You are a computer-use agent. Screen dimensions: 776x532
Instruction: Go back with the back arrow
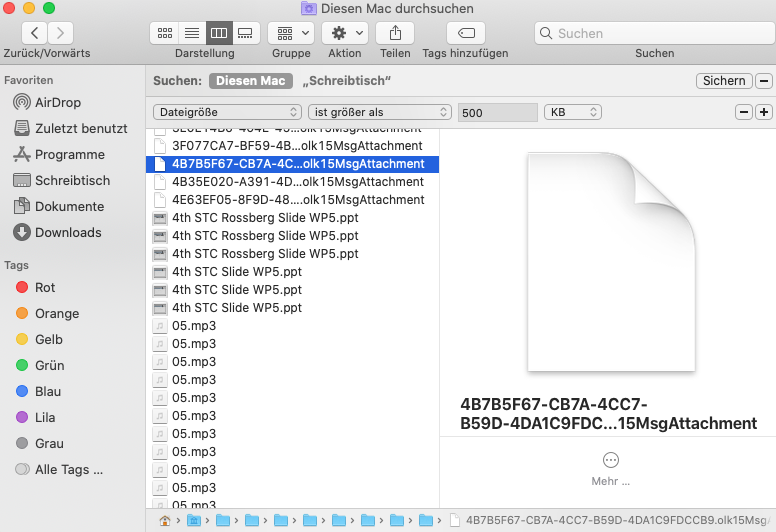(33, 33)
